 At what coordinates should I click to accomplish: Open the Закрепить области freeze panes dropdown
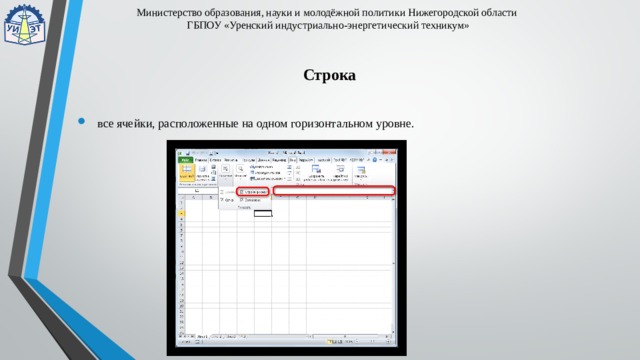pos(267,179)
